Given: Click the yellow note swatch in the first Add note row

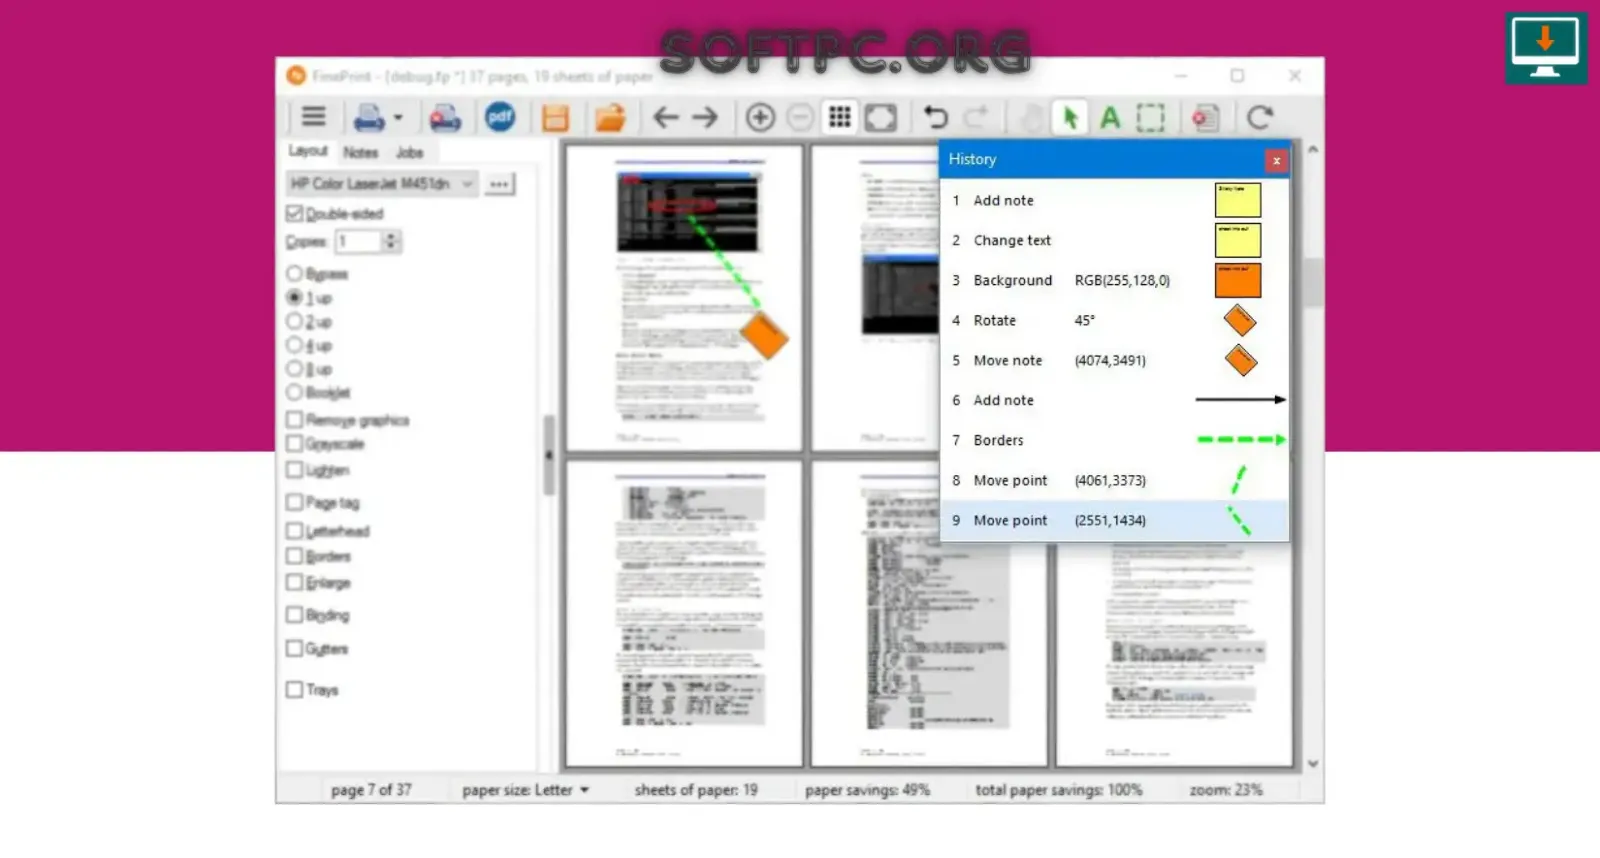Looking at the screenshot, I should click(x=1238, y=200).
